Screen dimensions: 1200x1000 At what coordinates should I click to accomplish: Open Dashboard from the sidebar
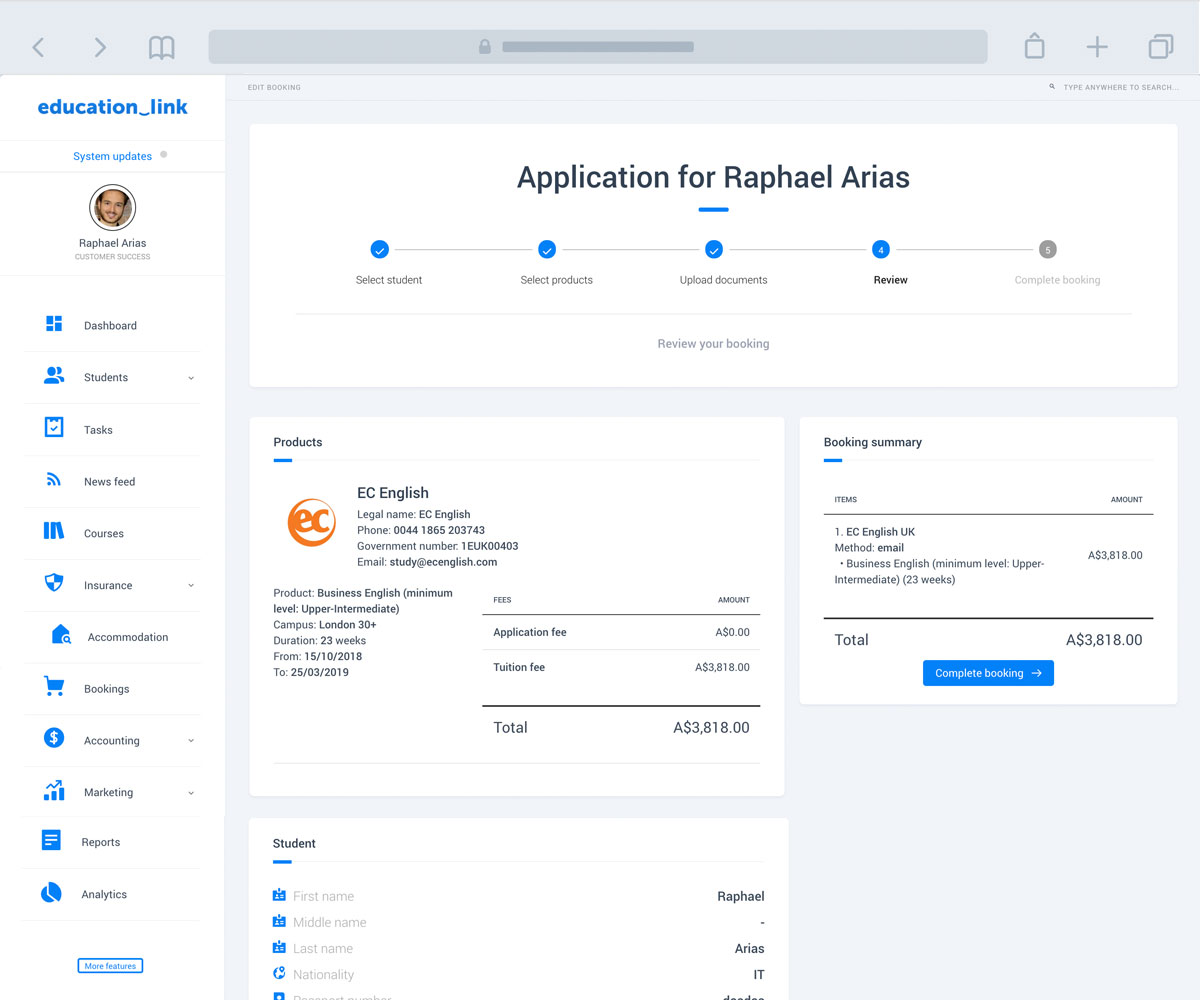[x=110, y=326]
